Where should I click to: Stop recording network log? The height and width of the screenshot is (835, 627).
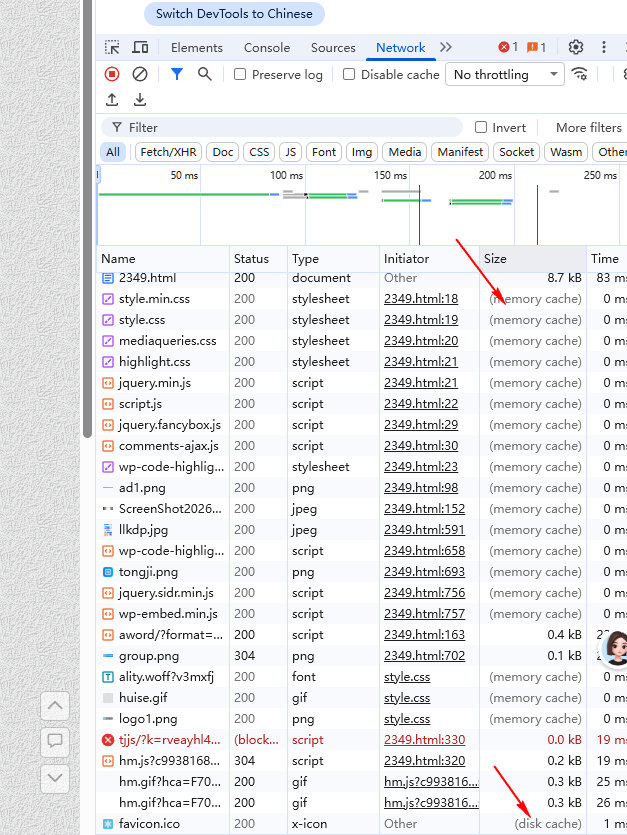click(112, 74)
